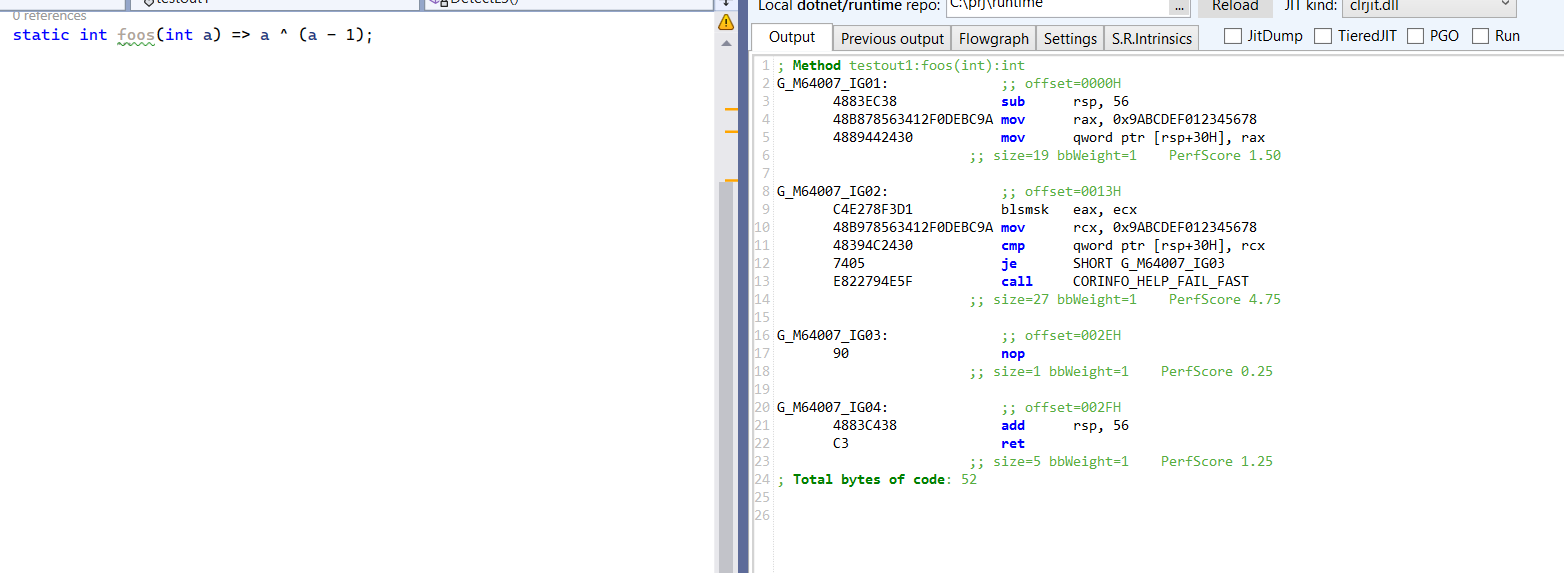Screen dimensions: 1564x573
Task: Select the G_M64007_IG04: label
Action: pos(832,407)
